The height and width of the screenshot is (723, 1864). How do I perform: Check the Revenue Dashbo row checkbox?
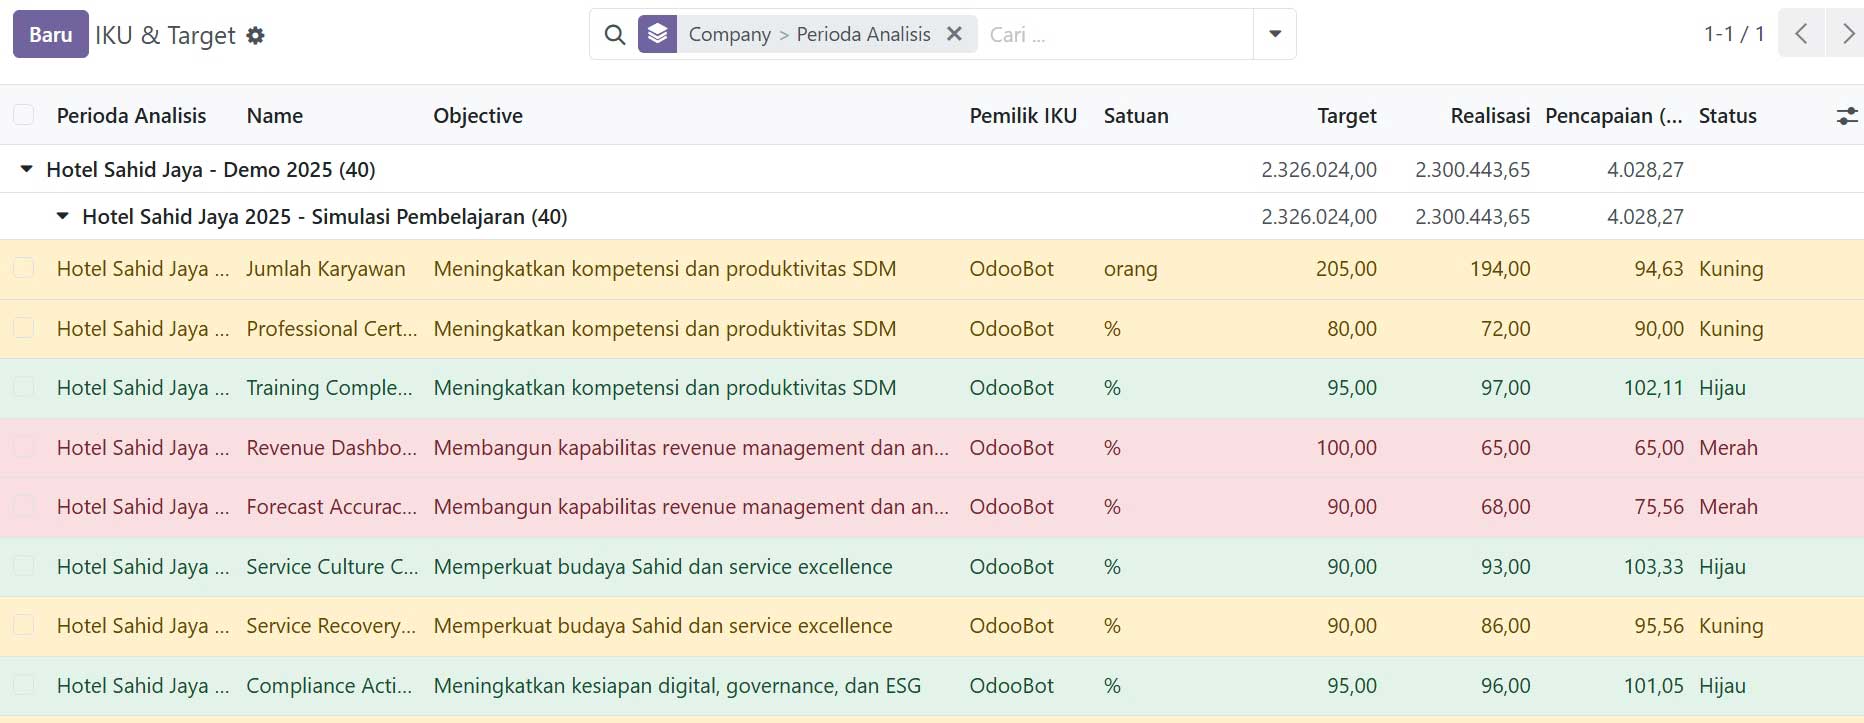(24, 447)
